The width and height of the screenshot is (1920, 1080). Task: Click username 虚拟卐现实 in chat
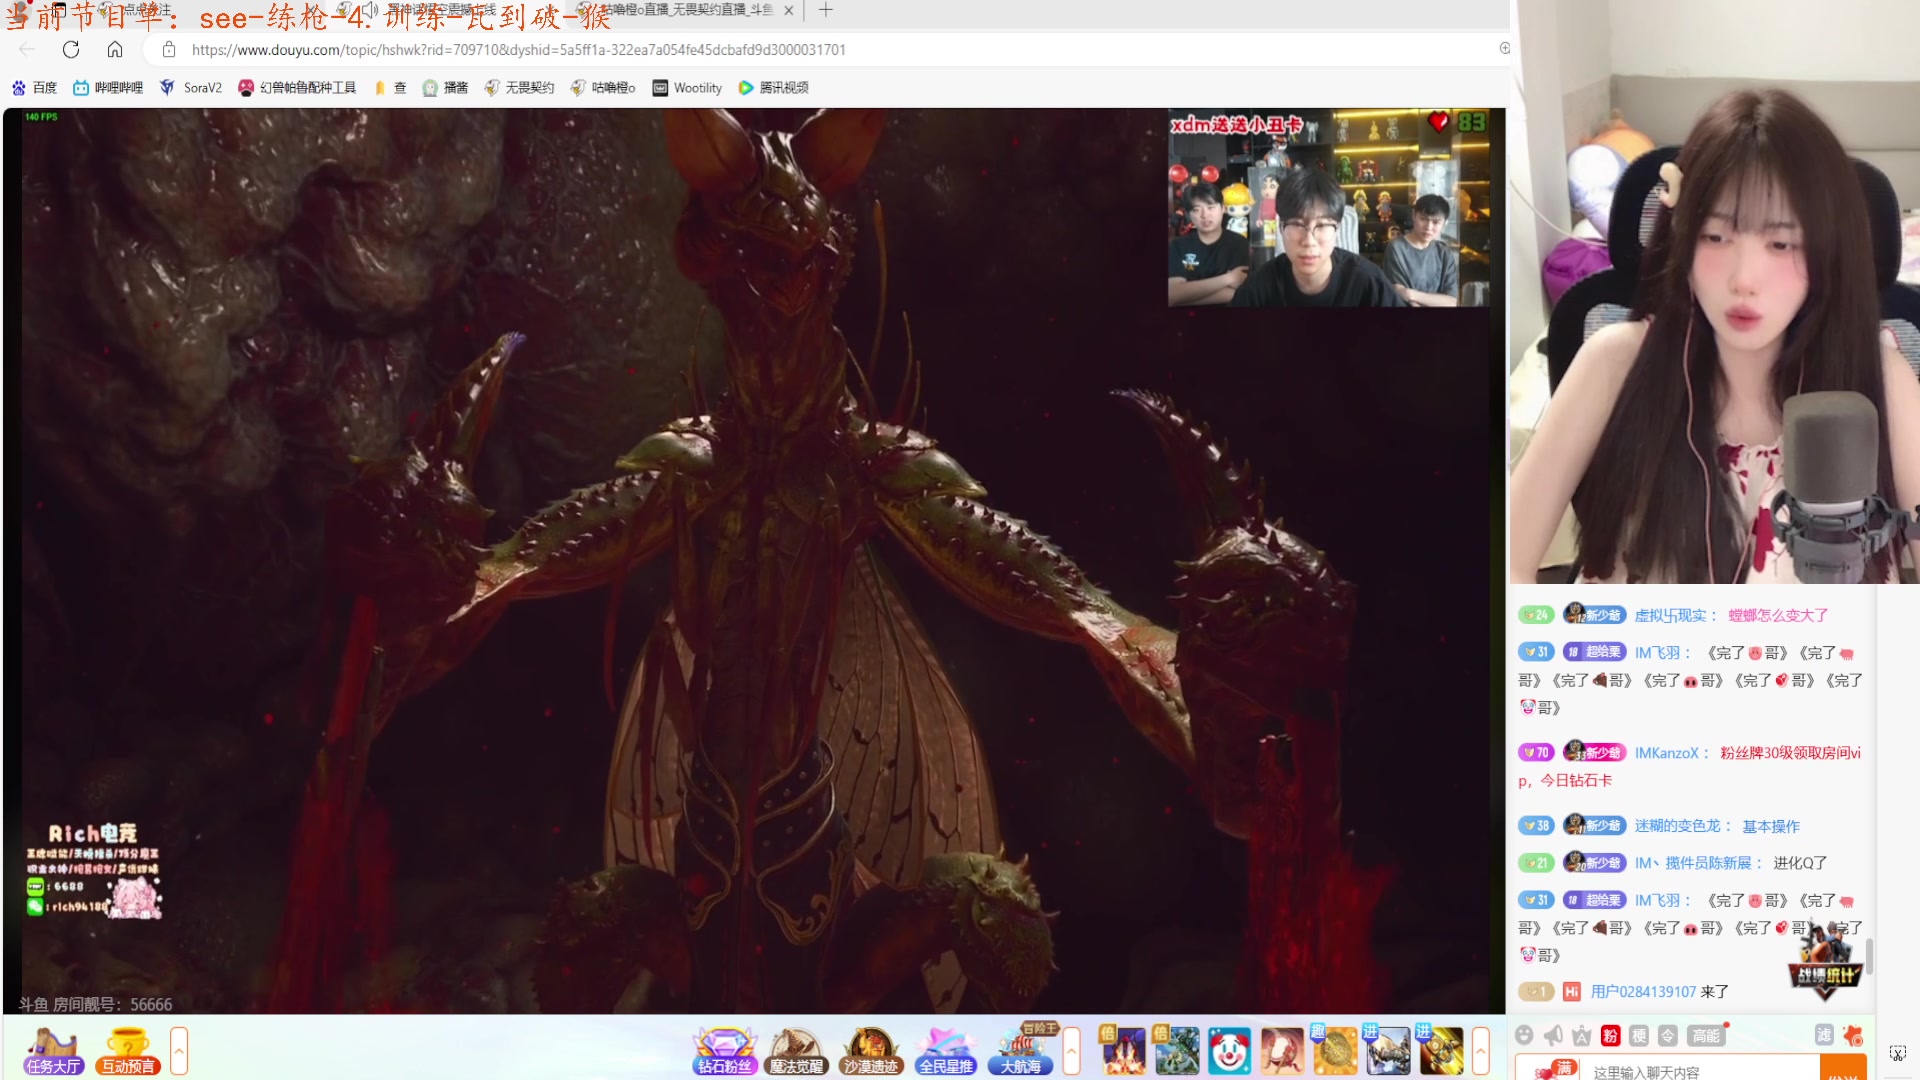[1670, 616]
